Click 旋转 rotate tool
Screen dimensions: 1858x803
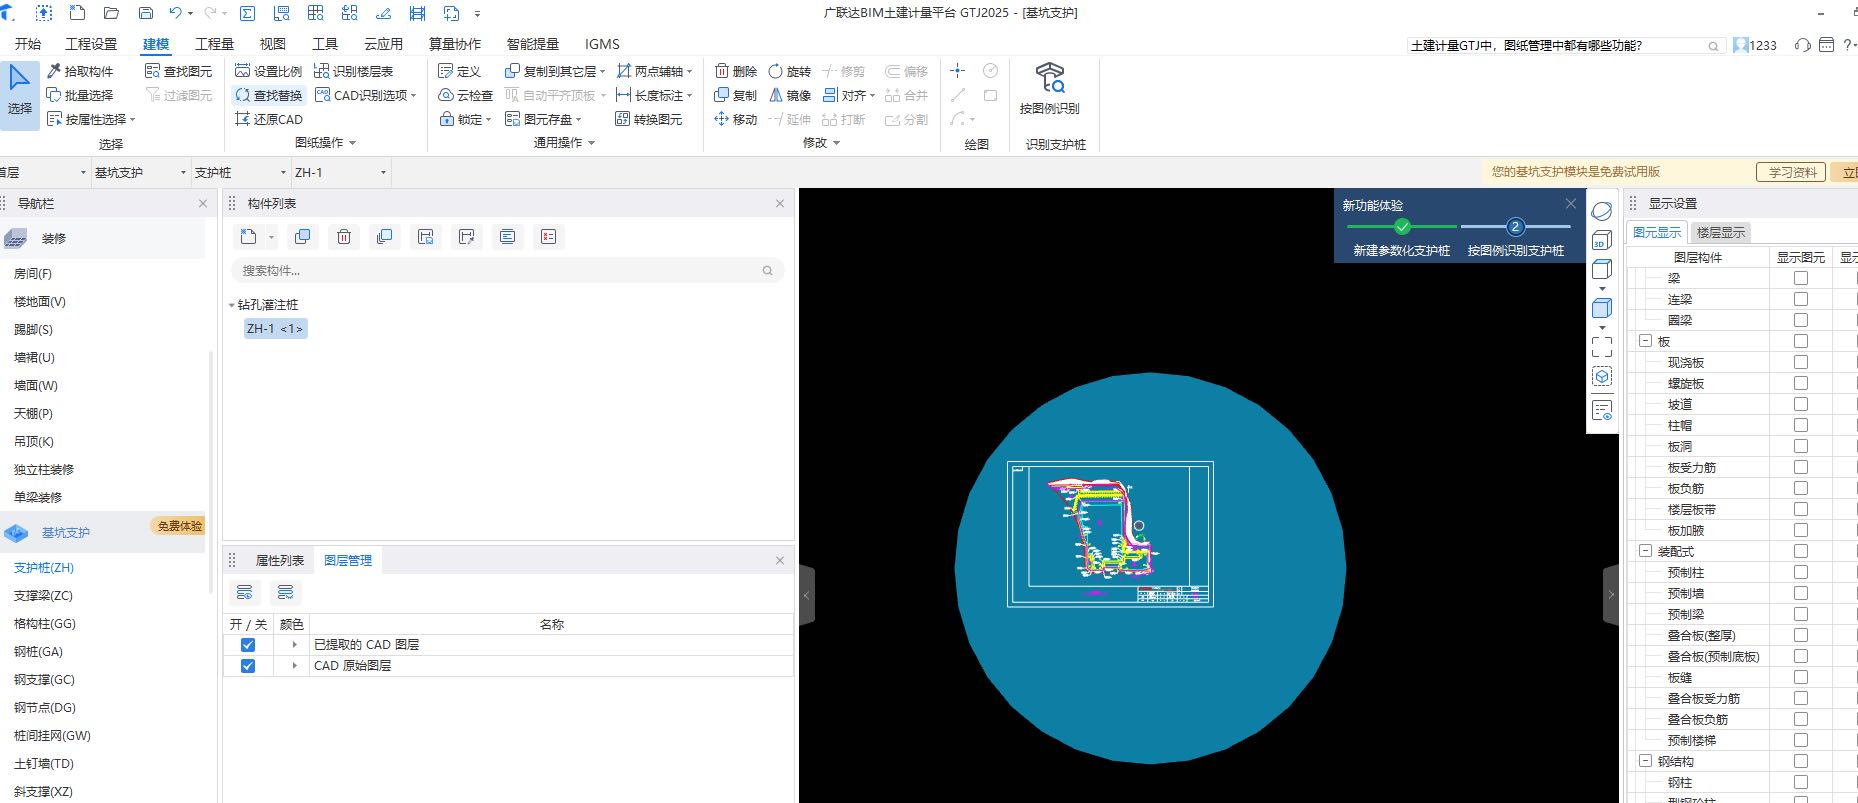[790, 71]
